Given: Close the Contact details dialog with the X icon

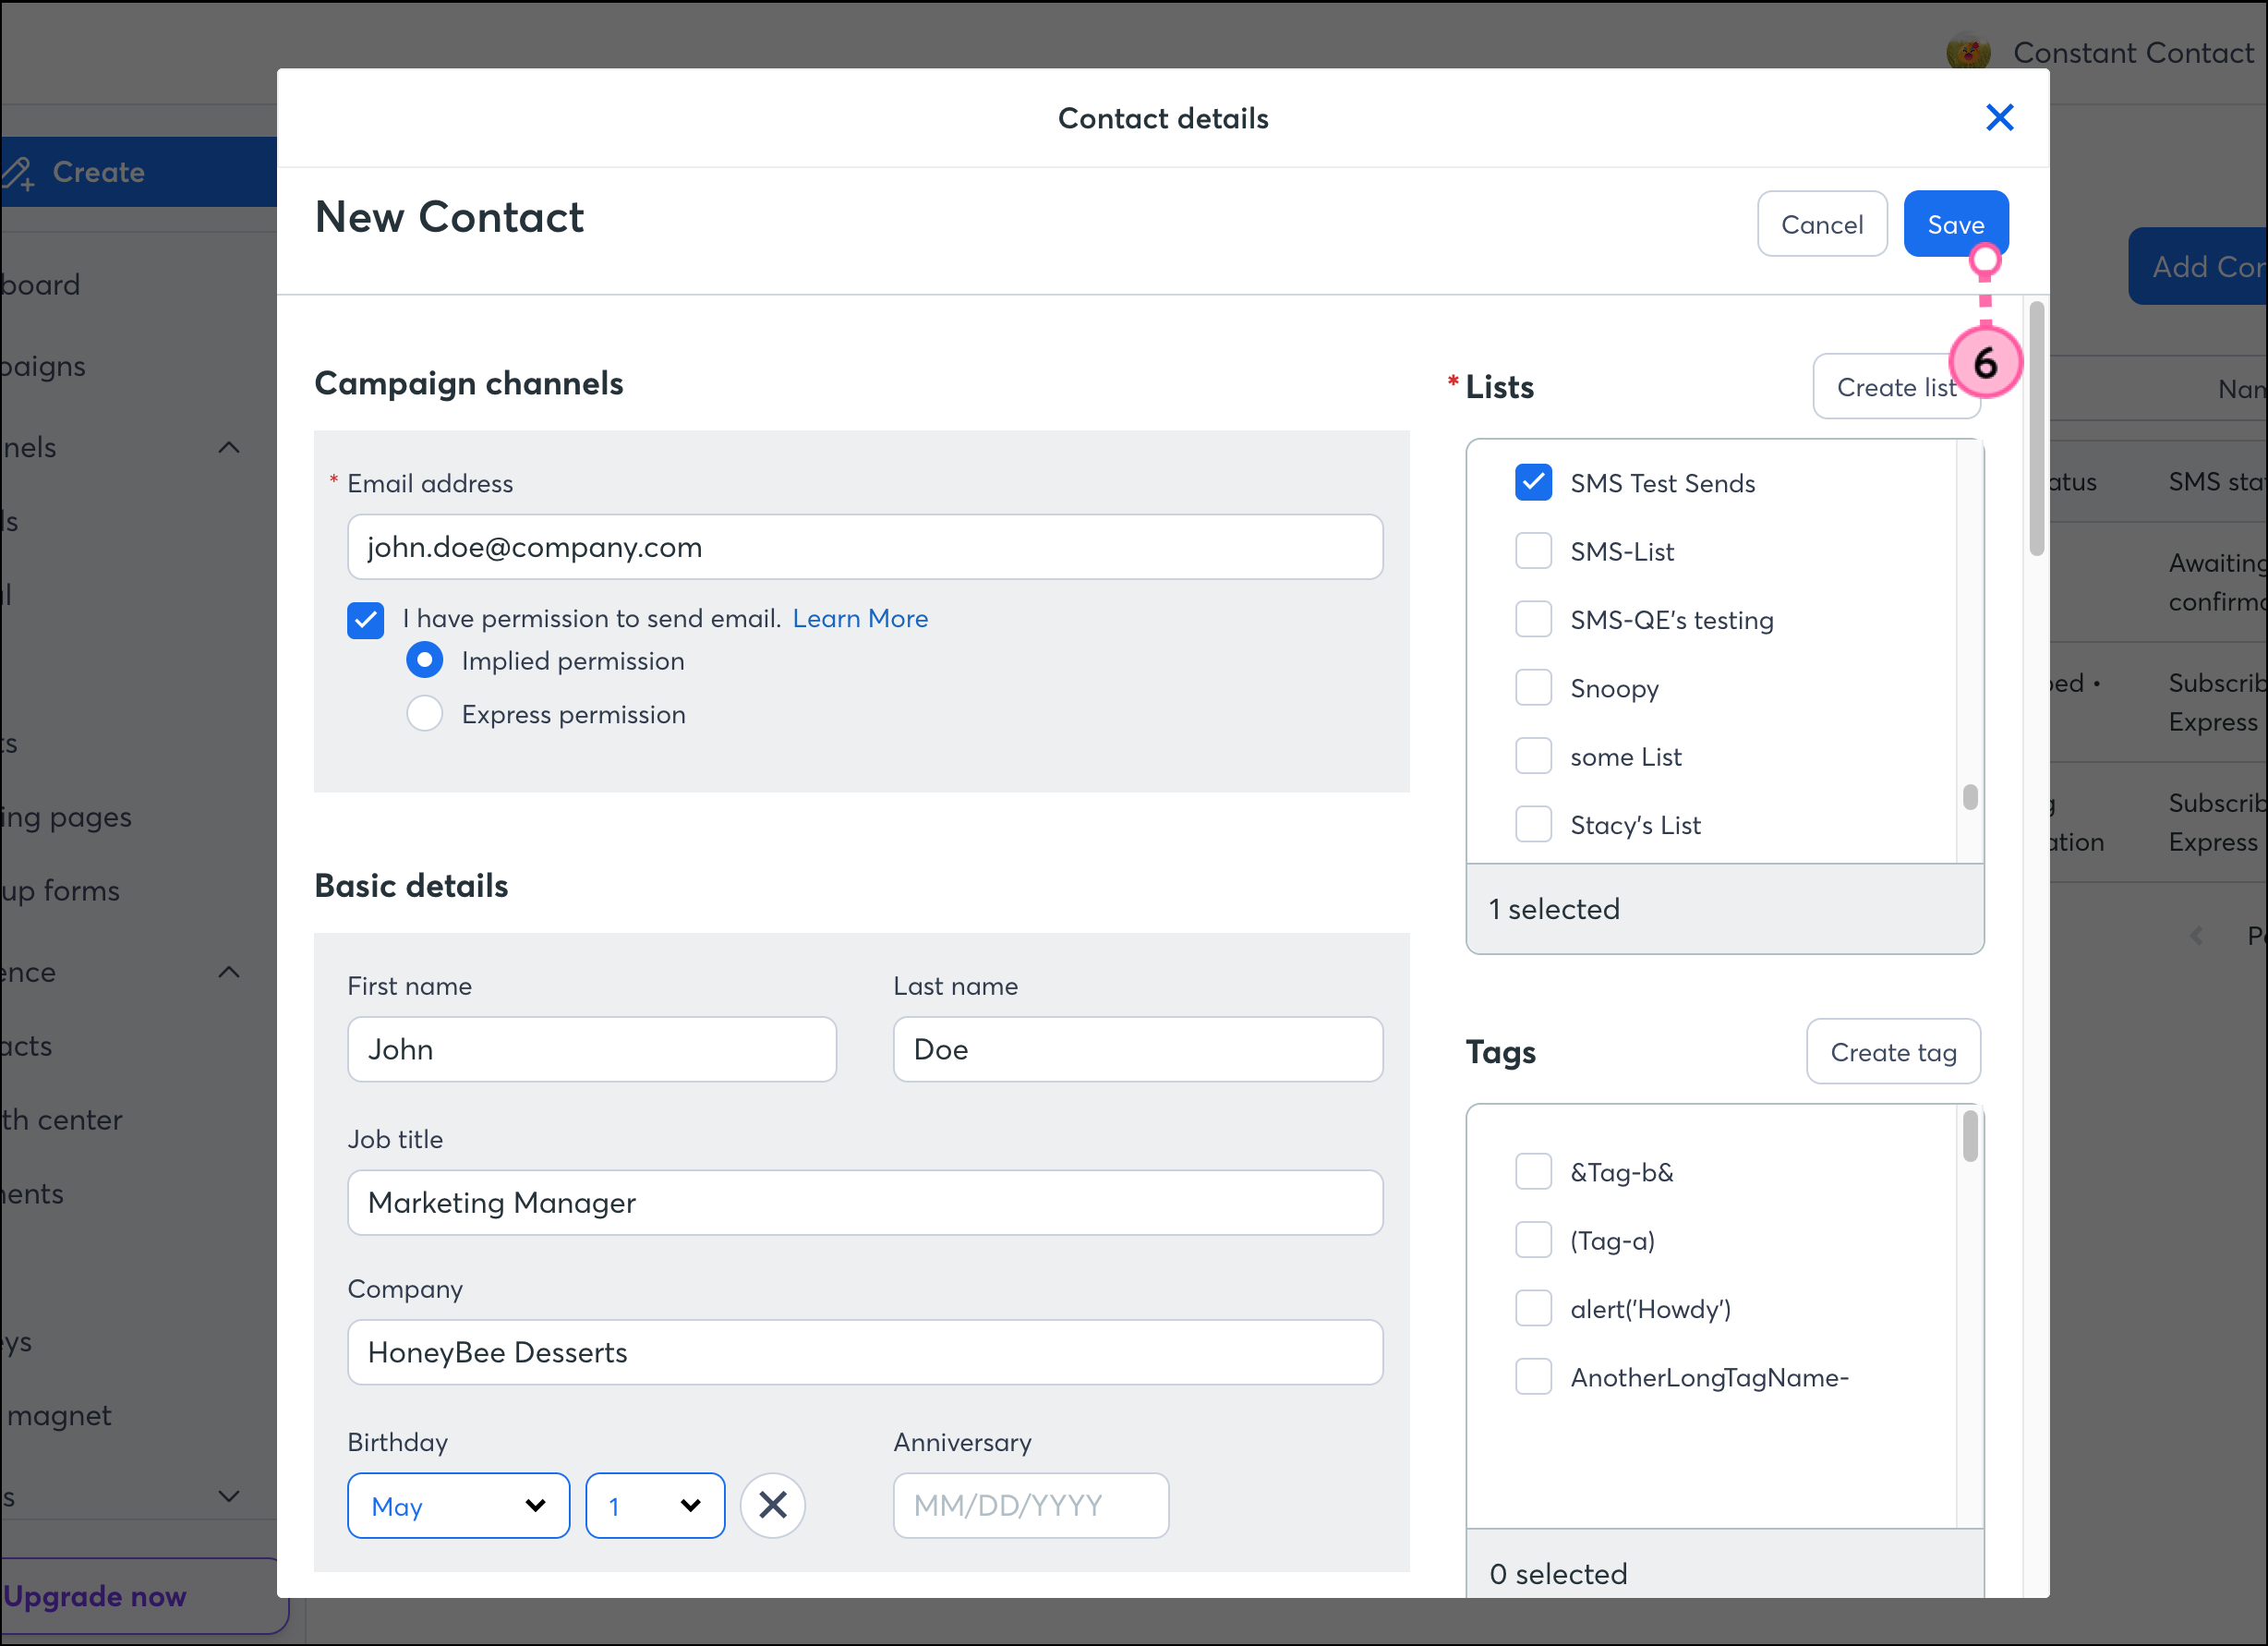Looking at the screenshot, I should pyautogui.click(x=1999, y=118).
